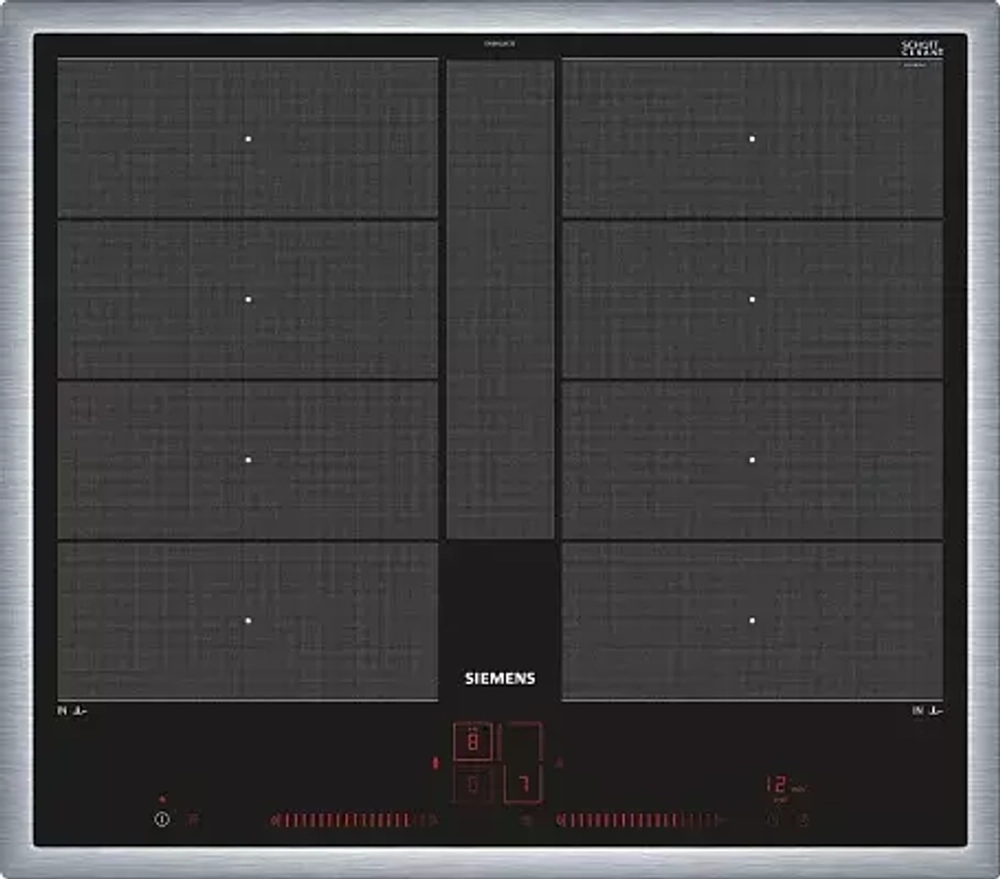Tap the white power on/off symbol
Viewport: 1000px width, 879px height.
162,818
